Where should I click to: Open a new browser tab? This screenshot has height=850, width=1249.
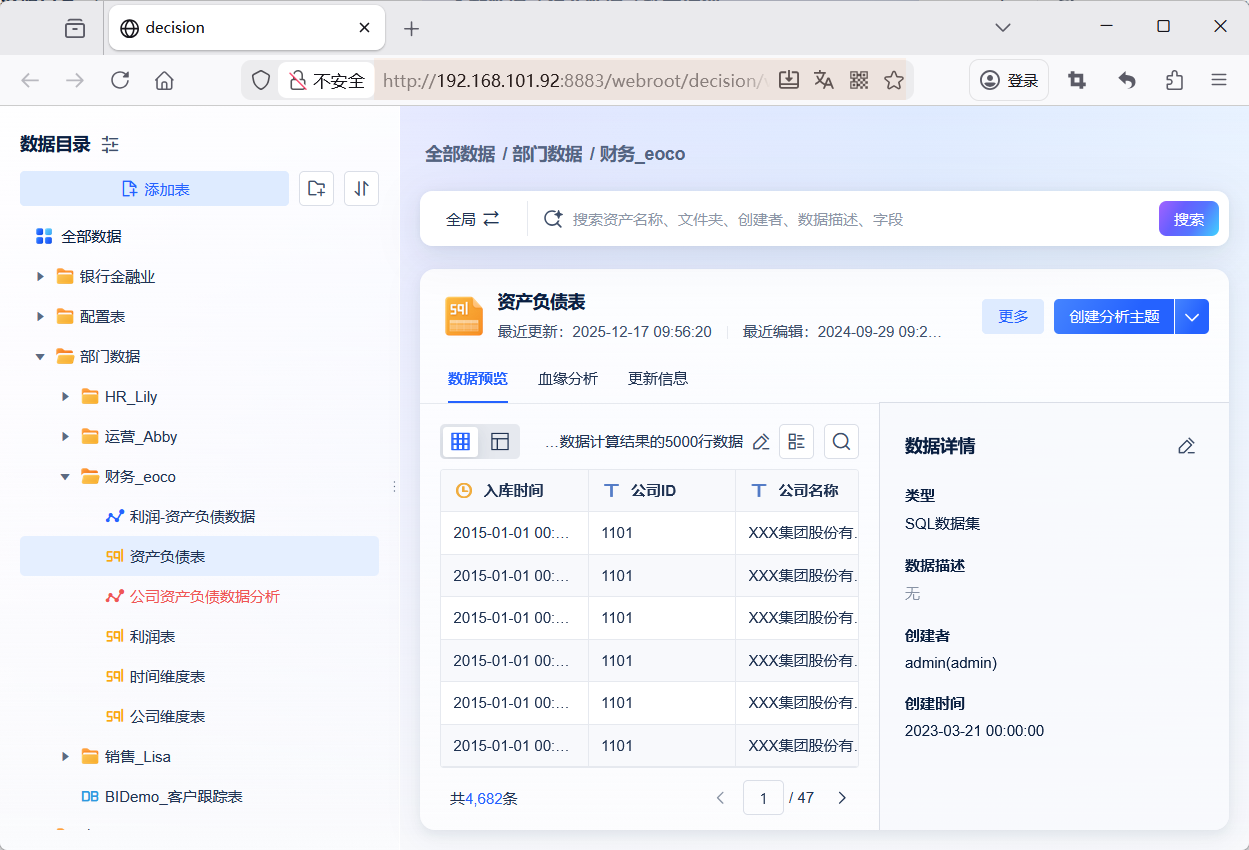(411, 28)
